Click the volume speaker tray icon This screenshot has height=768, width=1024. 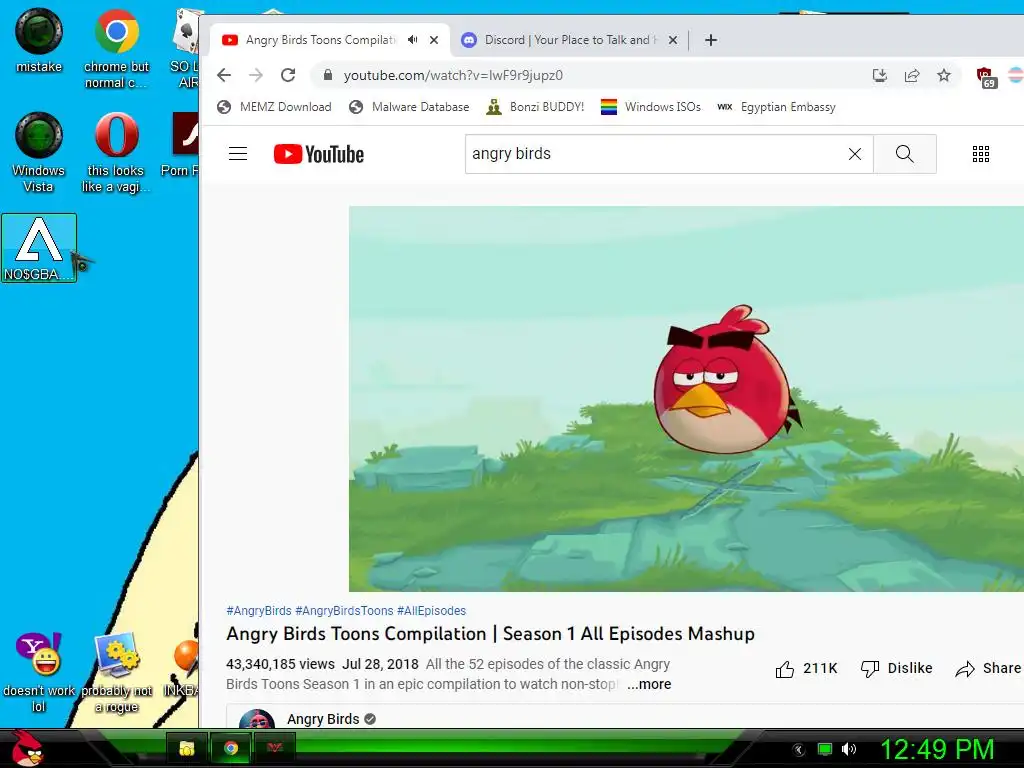(849, 749)
